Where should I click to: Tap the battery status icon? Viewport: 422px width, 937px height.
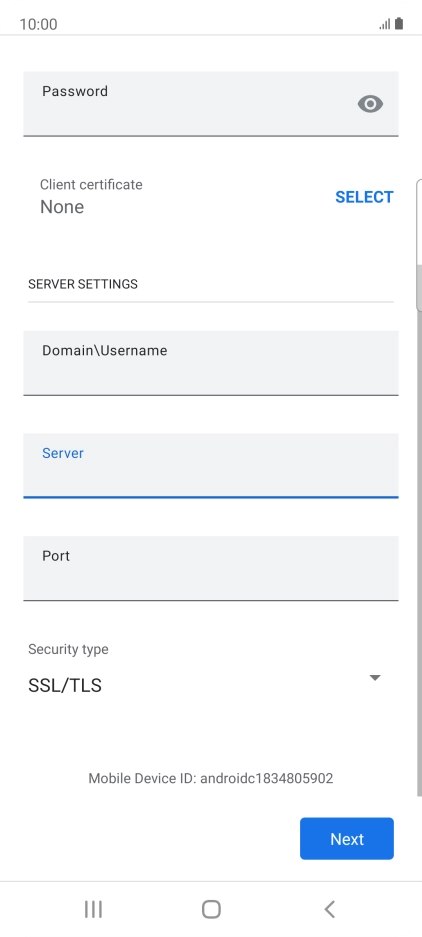(399, 24)
